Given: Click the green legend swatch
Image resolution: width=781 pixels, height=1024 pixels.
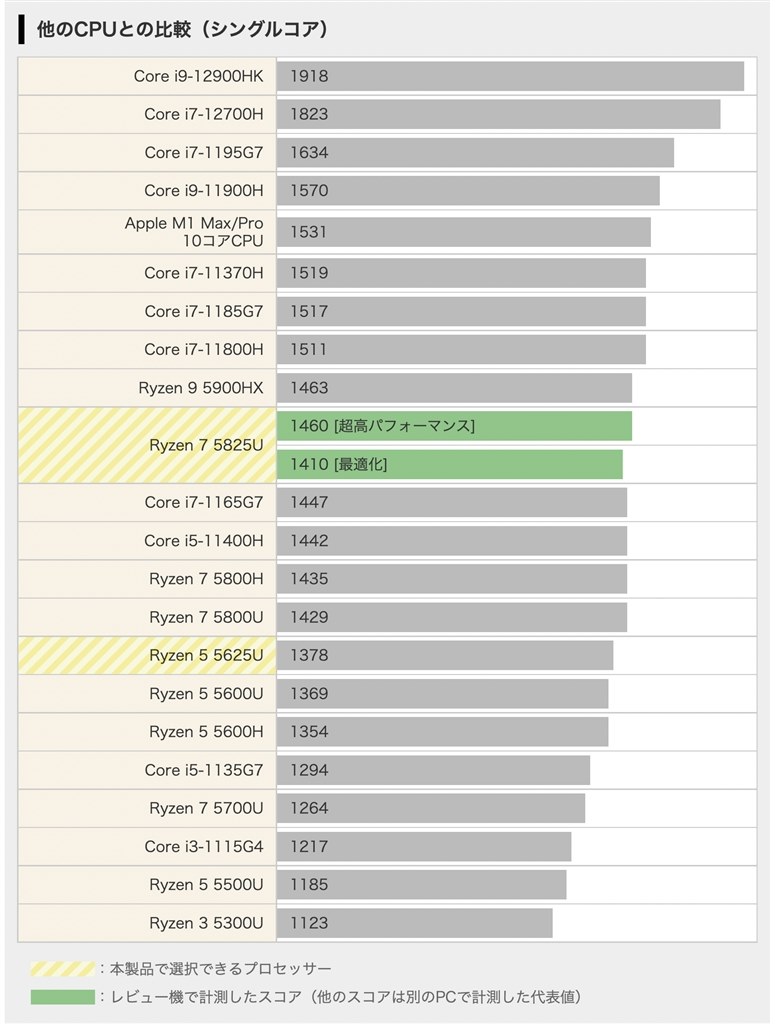Looking at the screenshot, I should [x=62, y=997].
